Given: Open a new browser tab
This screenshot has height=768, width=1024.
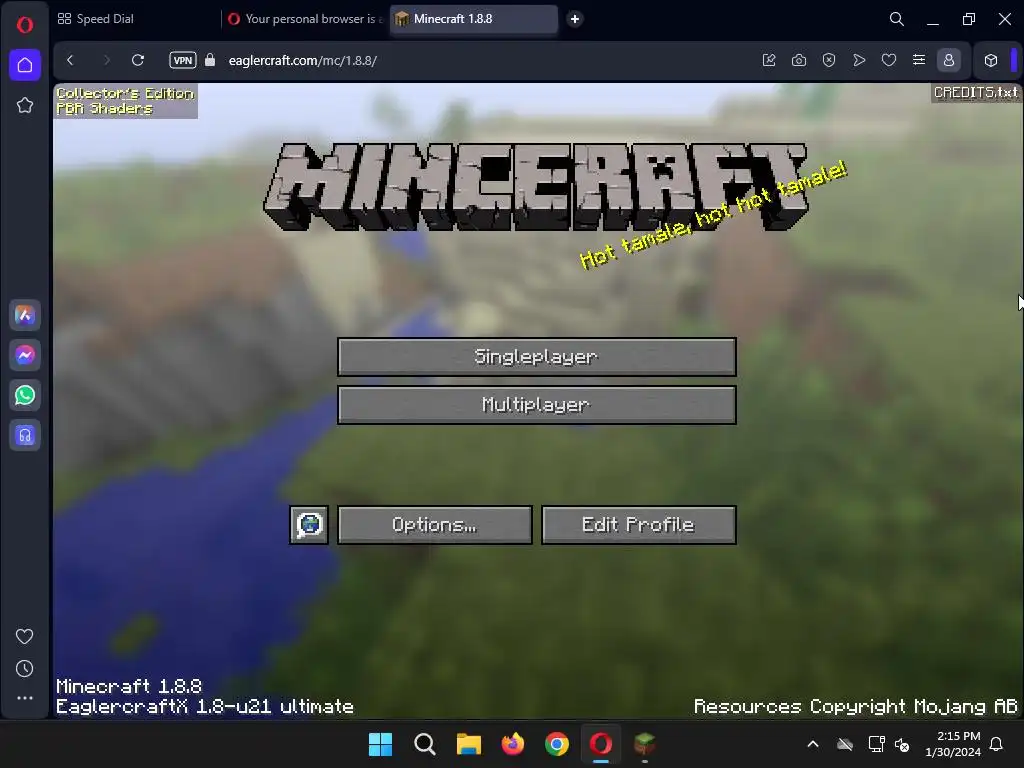Looking at the screenshot, I should pos(575,19).
